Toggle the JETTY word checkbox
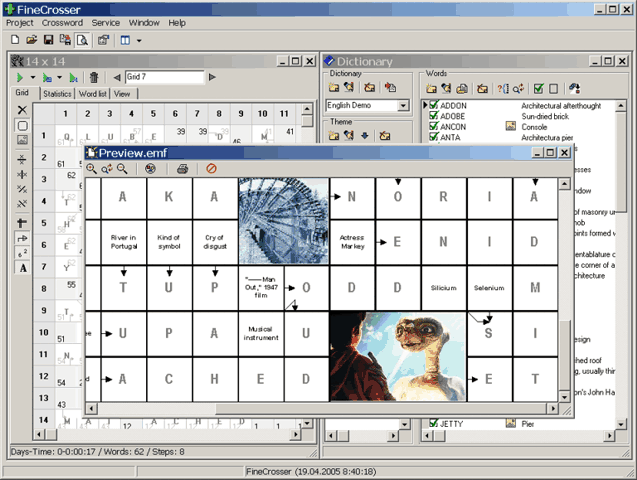This screenshot has width=637, height=480. coord(433,424)
